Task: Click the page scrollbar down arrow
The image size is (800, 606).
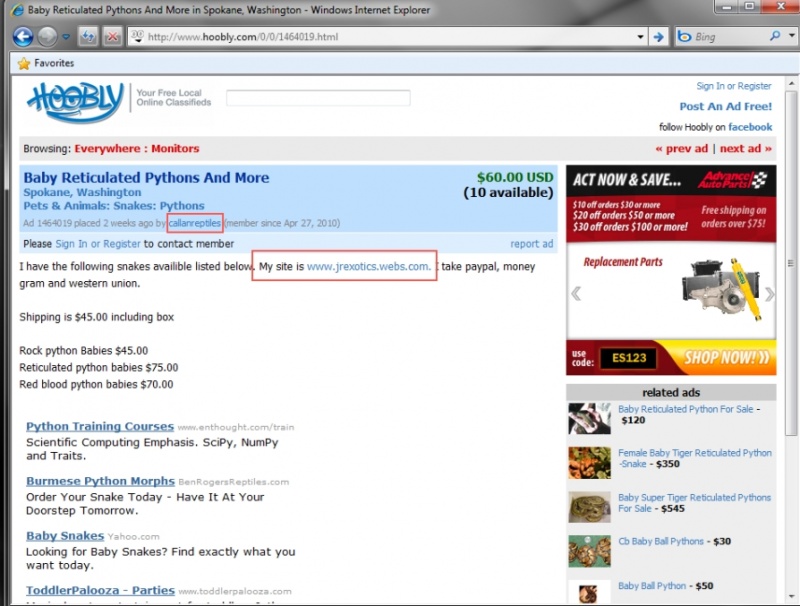Action: click(791, 596)
